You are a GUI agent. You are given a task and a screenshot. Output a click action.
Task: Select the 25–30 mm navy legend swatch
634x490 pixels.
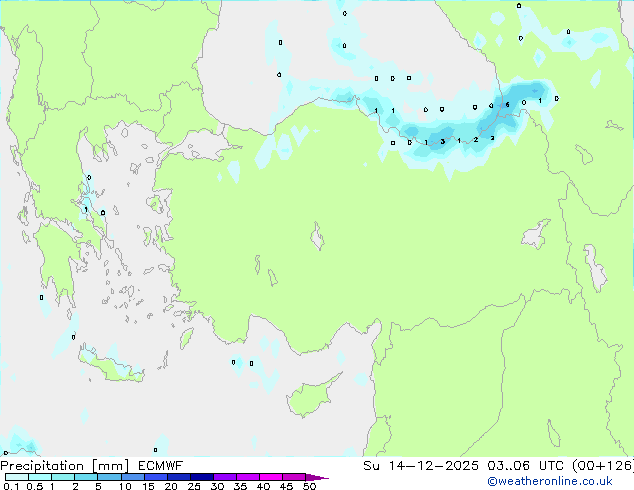pyautogui.click(x=202, y=477)
